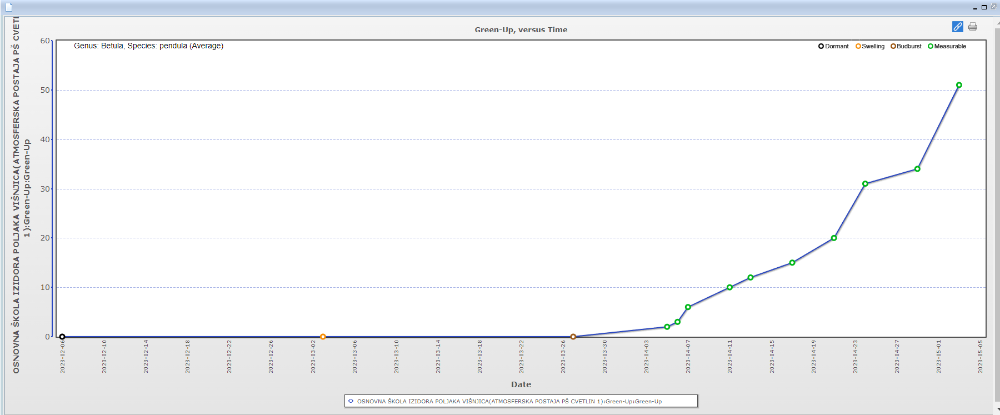Select the highest data point at 51

tap(959, 85)
